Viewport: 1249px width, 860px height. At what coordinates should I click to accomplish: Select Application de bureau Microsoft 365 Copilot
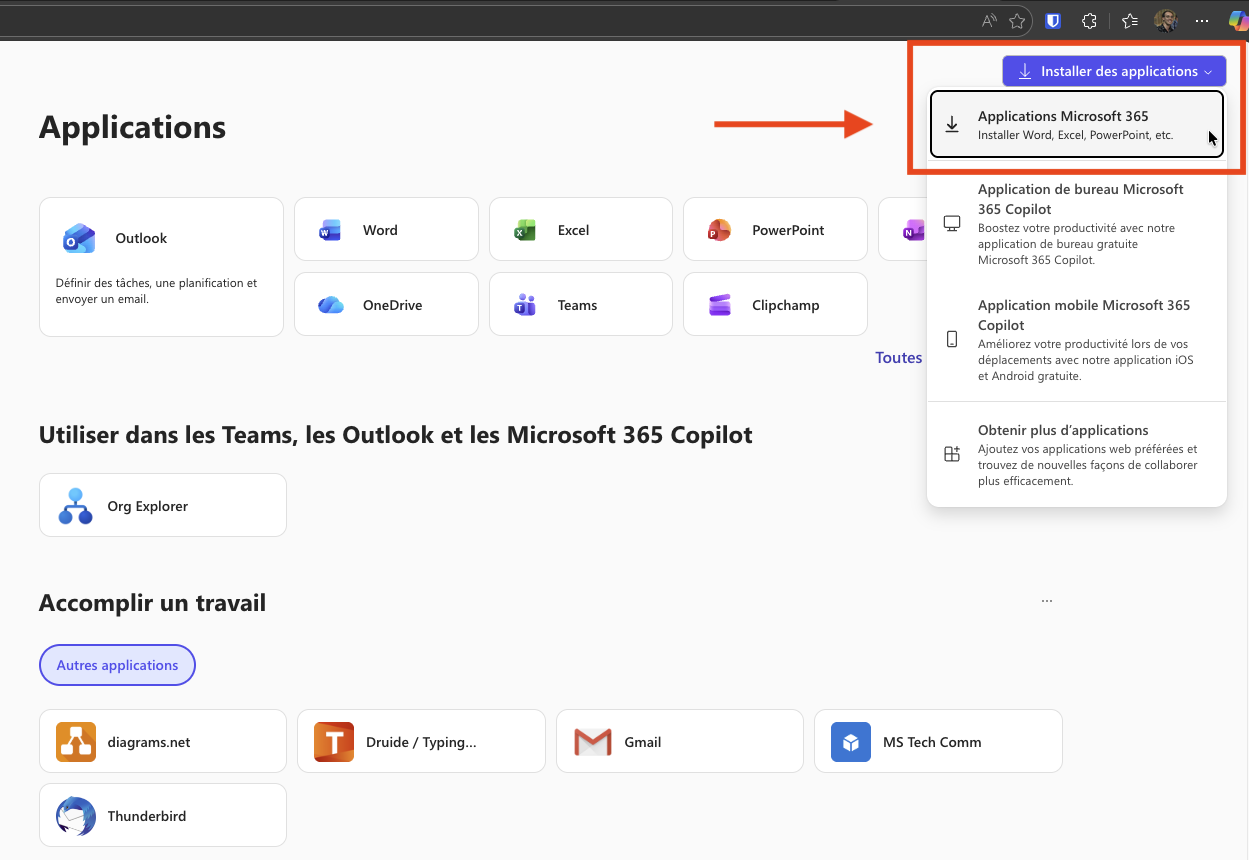coord(1076,225)
